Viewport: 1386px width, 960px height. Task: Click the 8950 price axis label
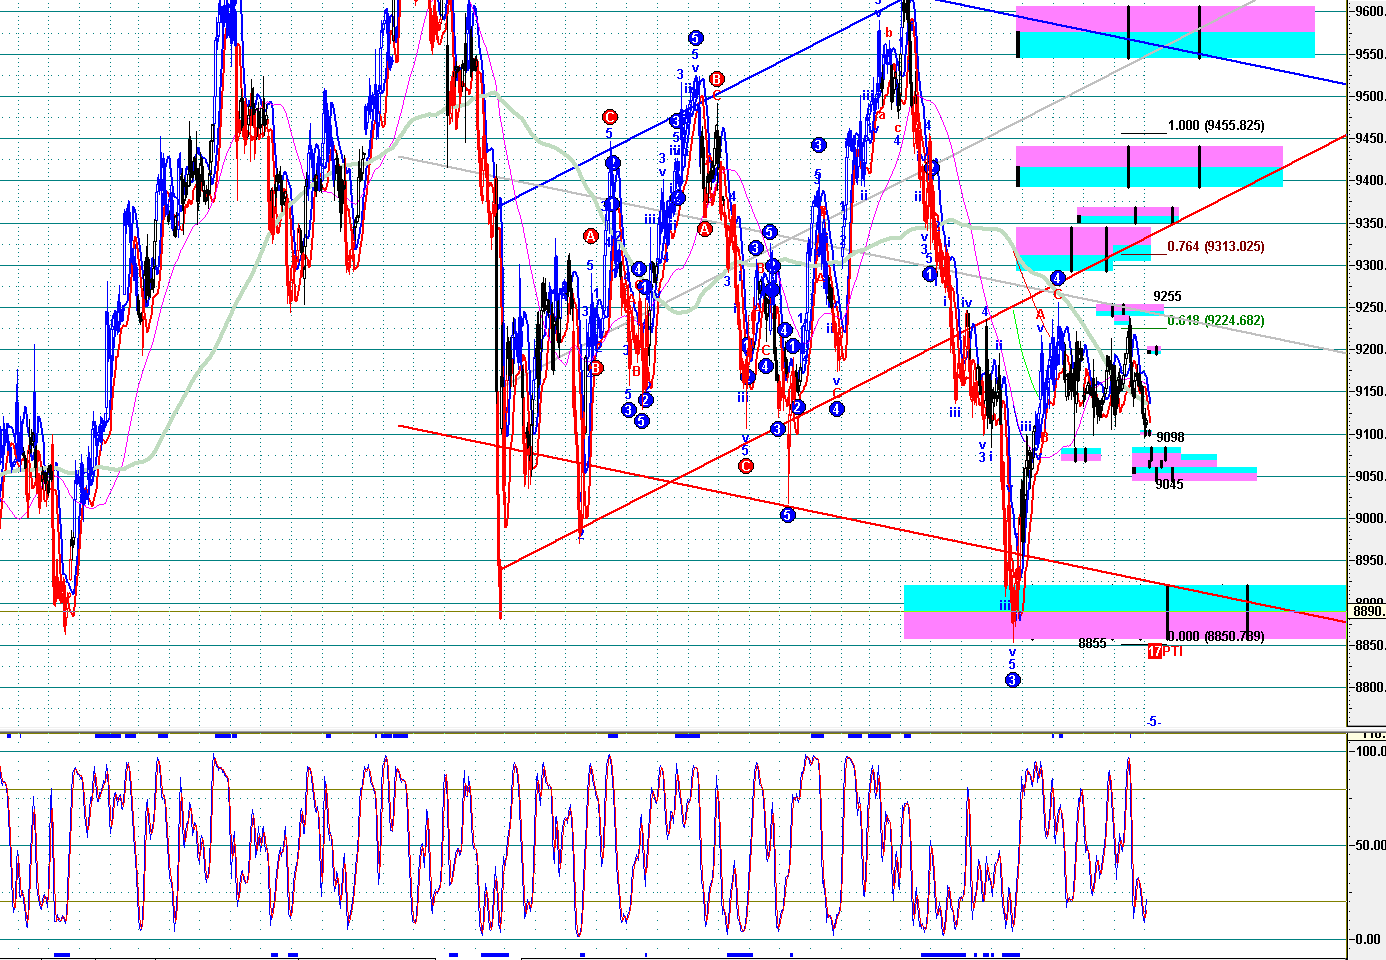click(x=1370, y=561)
